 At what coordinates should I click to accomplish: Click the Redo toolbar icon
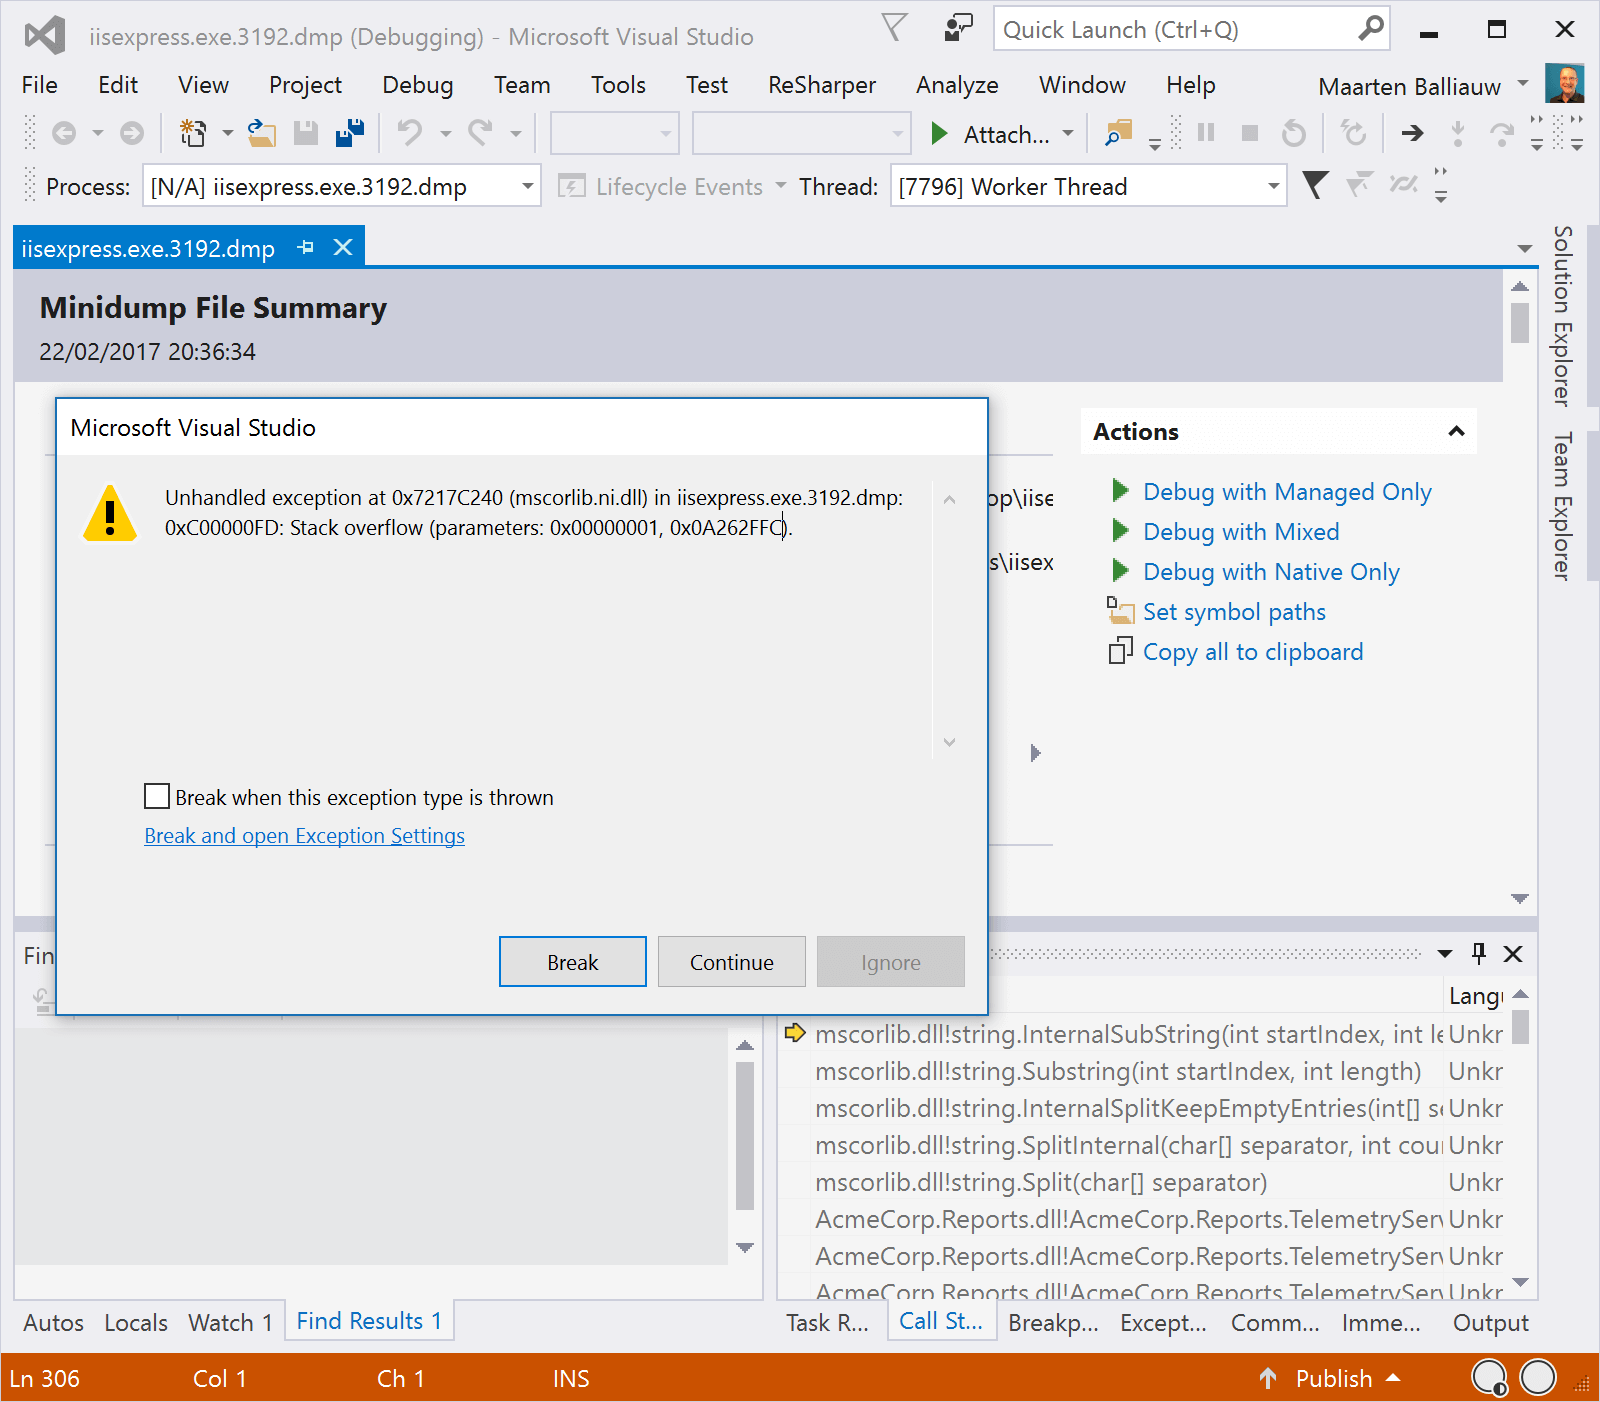481,133
